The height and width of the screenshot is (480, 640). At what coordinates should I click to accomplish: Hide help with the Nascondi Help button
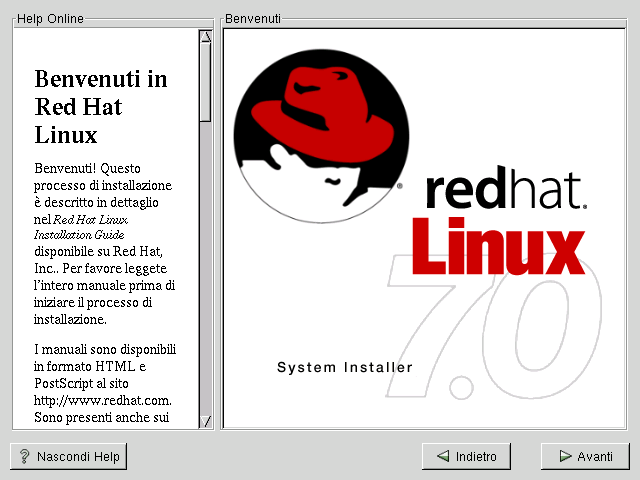click(69, 457)
